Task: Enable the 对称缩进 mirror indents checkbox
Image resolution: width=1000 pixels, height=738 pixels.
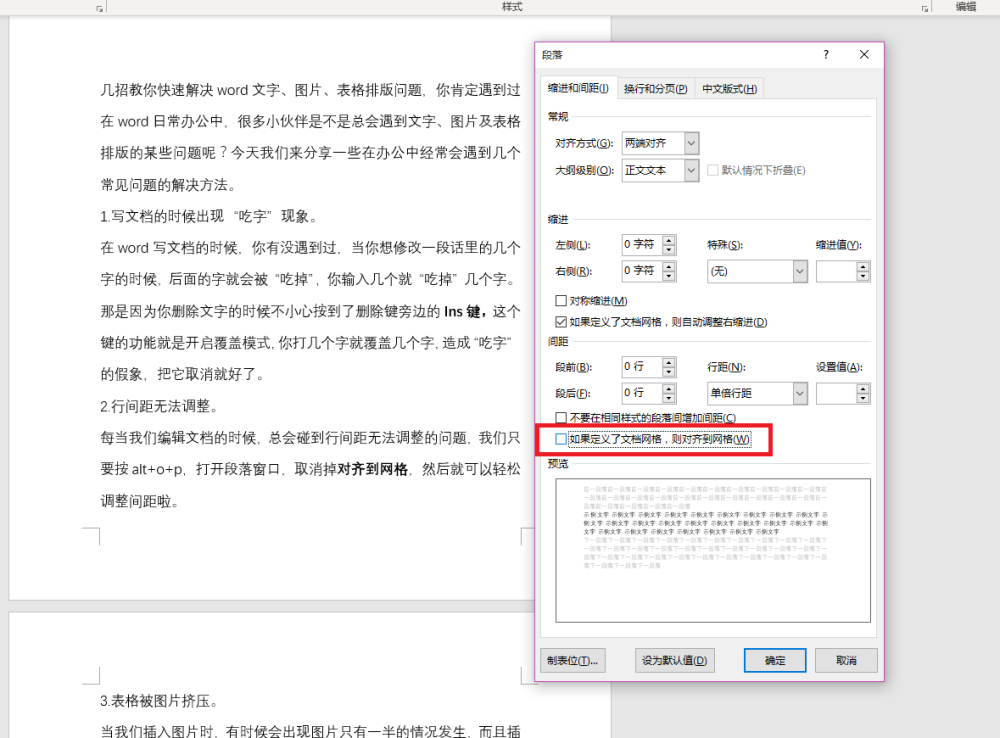Action: 561,300
